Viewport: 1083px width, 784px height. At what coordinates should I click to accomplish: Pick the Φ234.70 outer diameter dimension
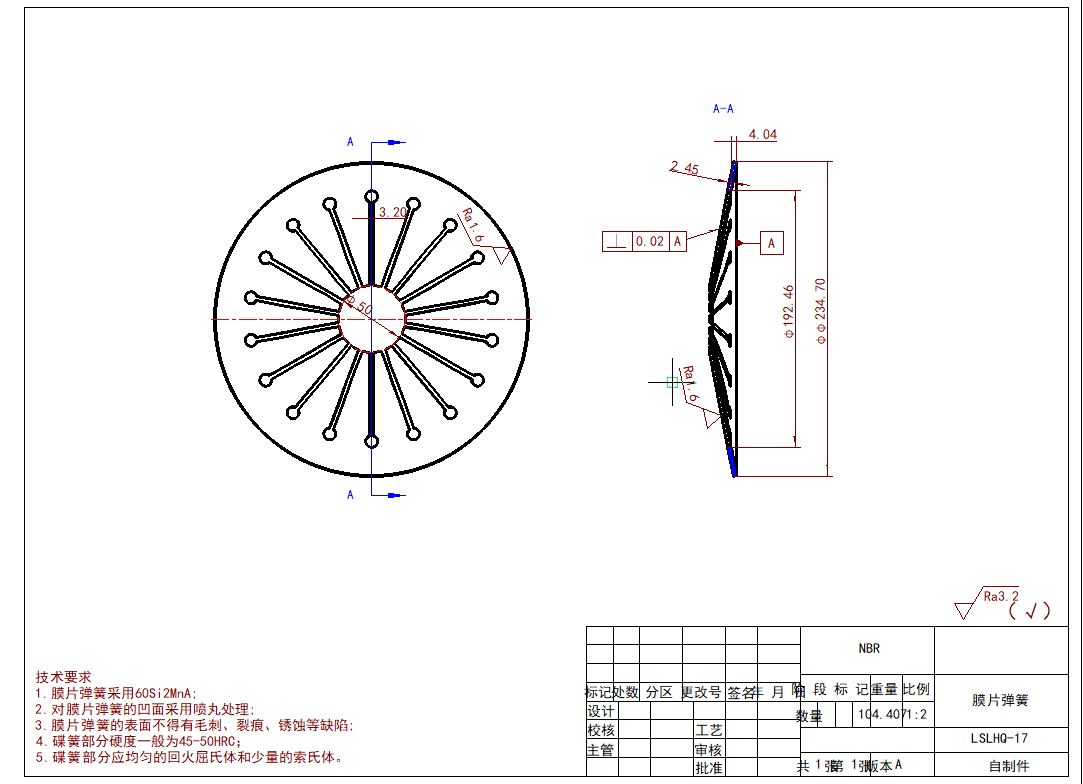coord(821,311)
